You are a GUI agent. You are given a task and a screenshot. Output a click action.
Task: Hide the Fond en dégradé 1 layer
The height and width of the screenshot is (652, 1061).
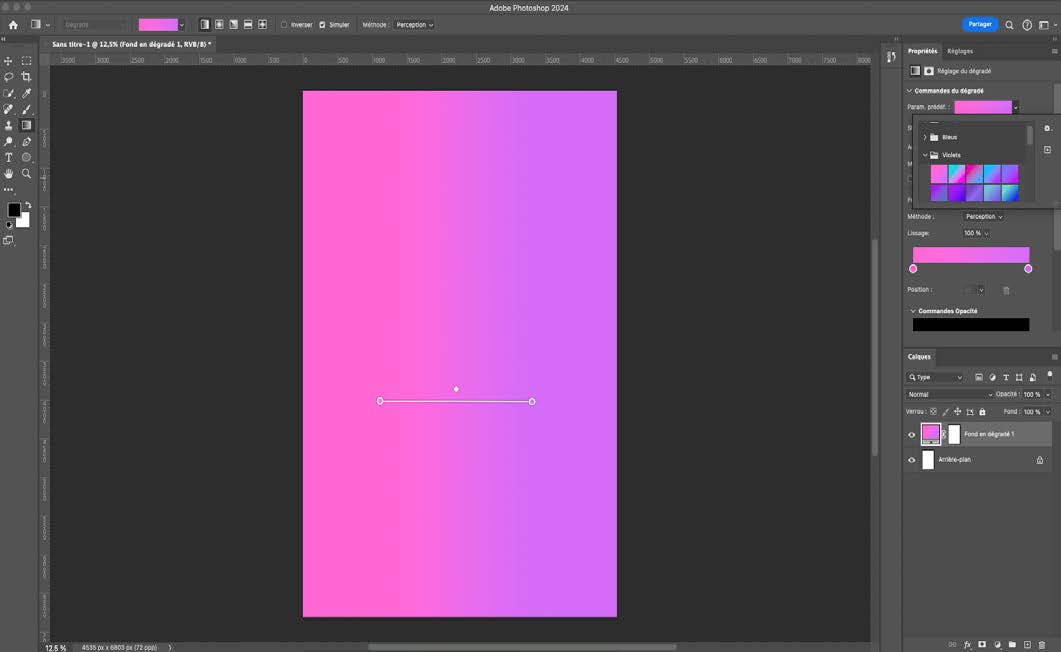pos(911,435)
